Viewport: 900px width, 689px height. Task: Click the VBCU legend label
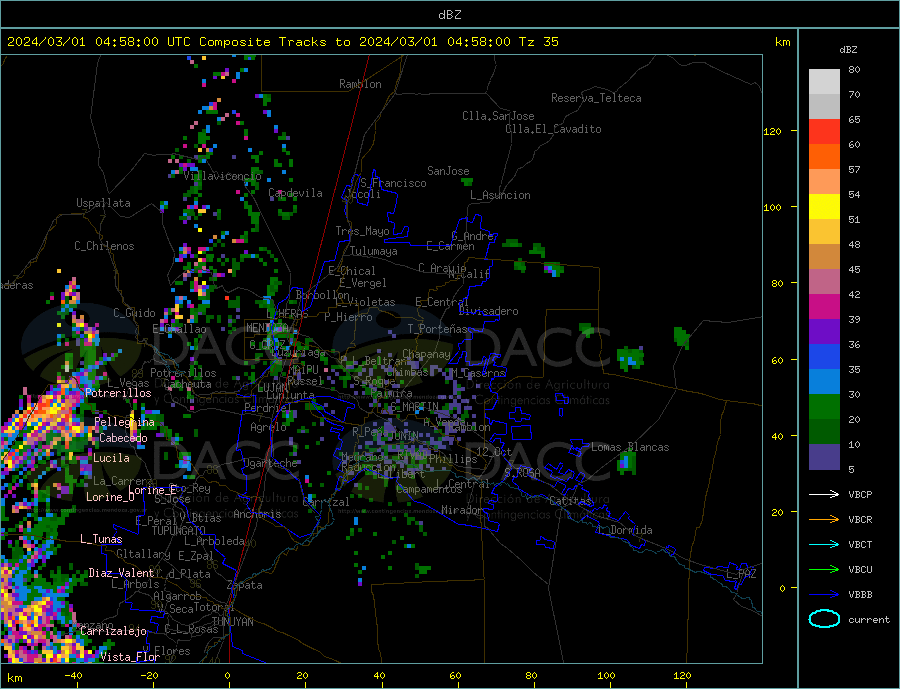[x=860, y=570]
